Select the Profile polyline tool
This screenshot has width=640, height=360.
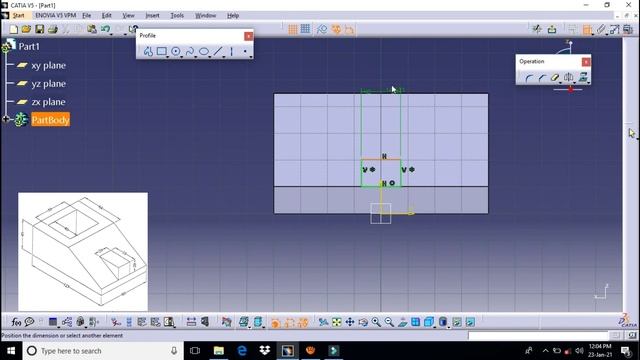(148, 51)
